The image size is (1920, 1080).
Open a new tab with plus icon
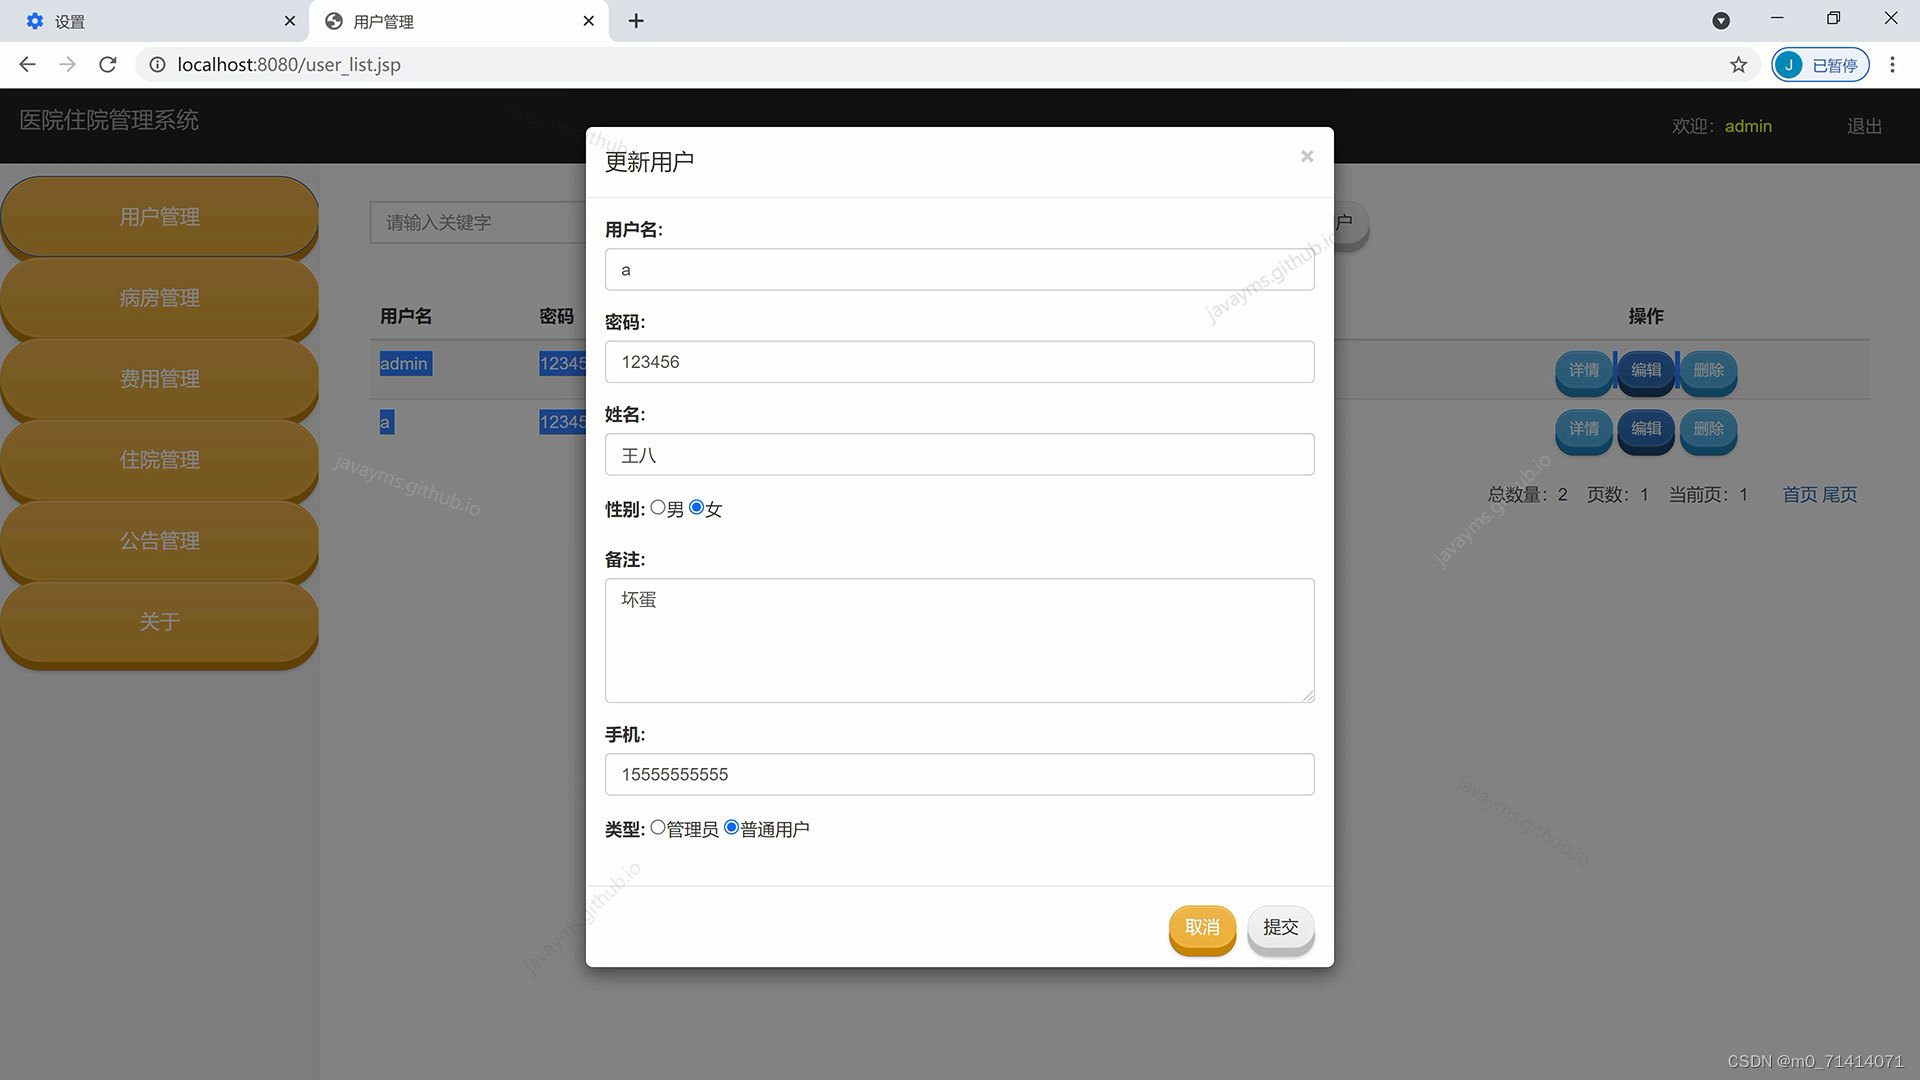coord(636,21)
